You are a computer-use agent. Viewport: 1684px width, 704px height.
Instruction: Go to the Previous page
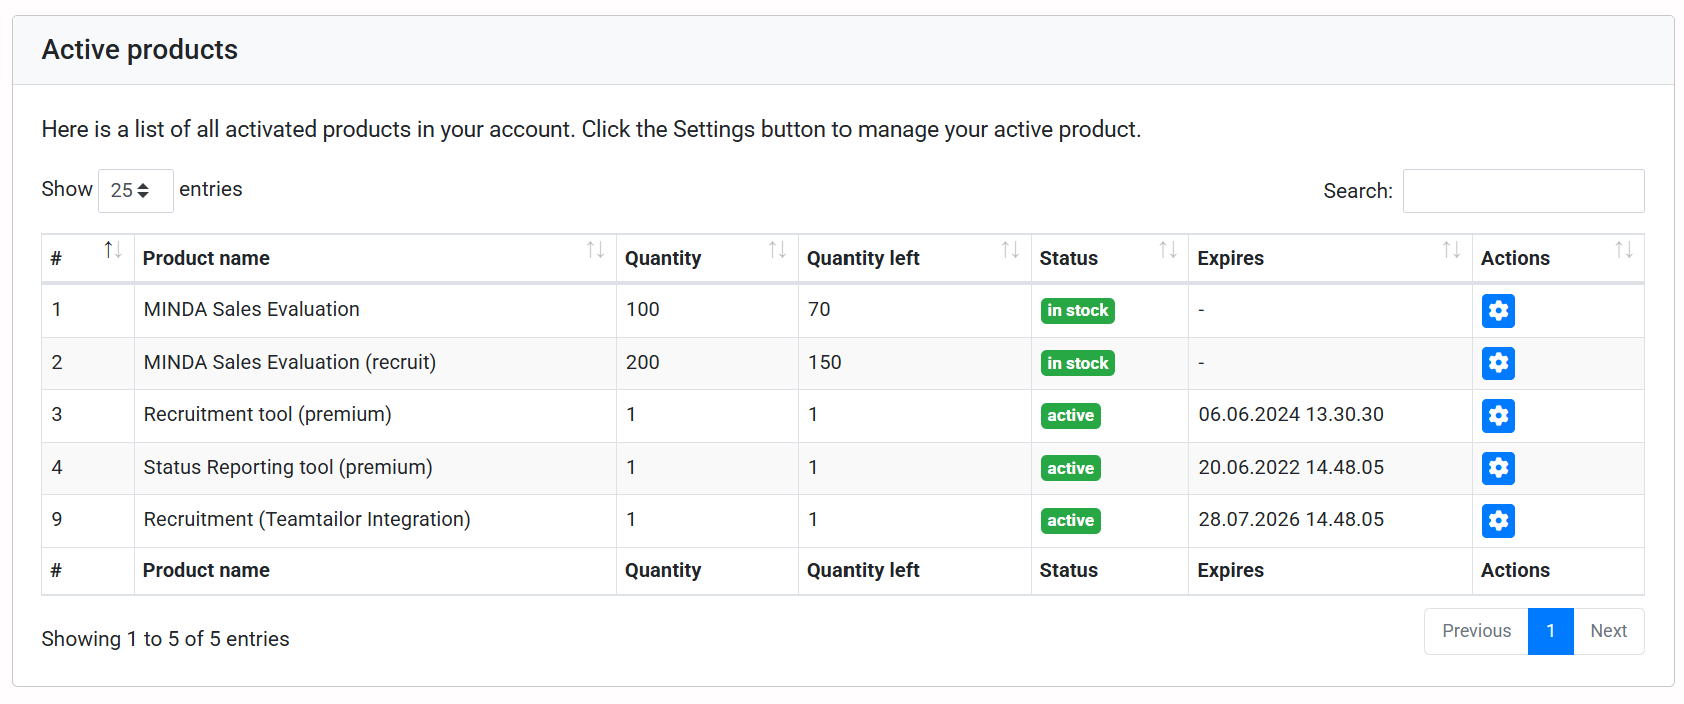pyautogui.click(x=1476, y=631)
